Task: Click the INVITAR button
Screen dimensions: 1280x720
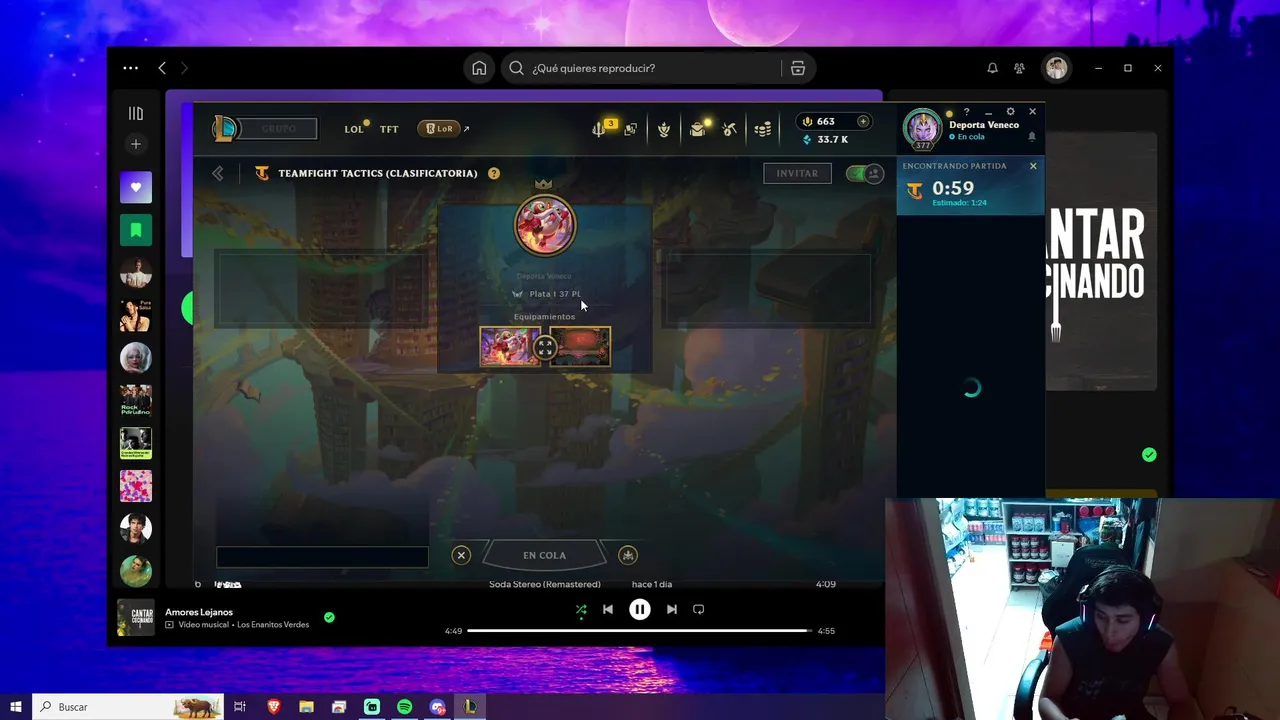Action: click(x=797, y=173)
